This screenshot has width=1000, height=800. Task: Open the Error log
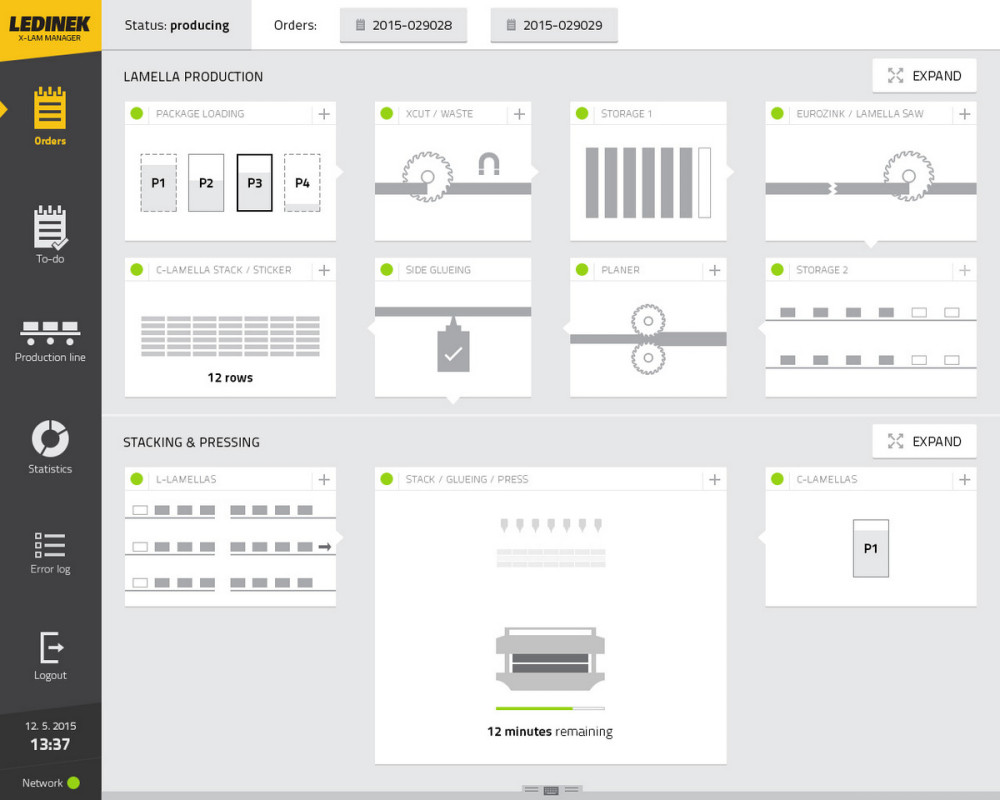[x=50, y=553]
